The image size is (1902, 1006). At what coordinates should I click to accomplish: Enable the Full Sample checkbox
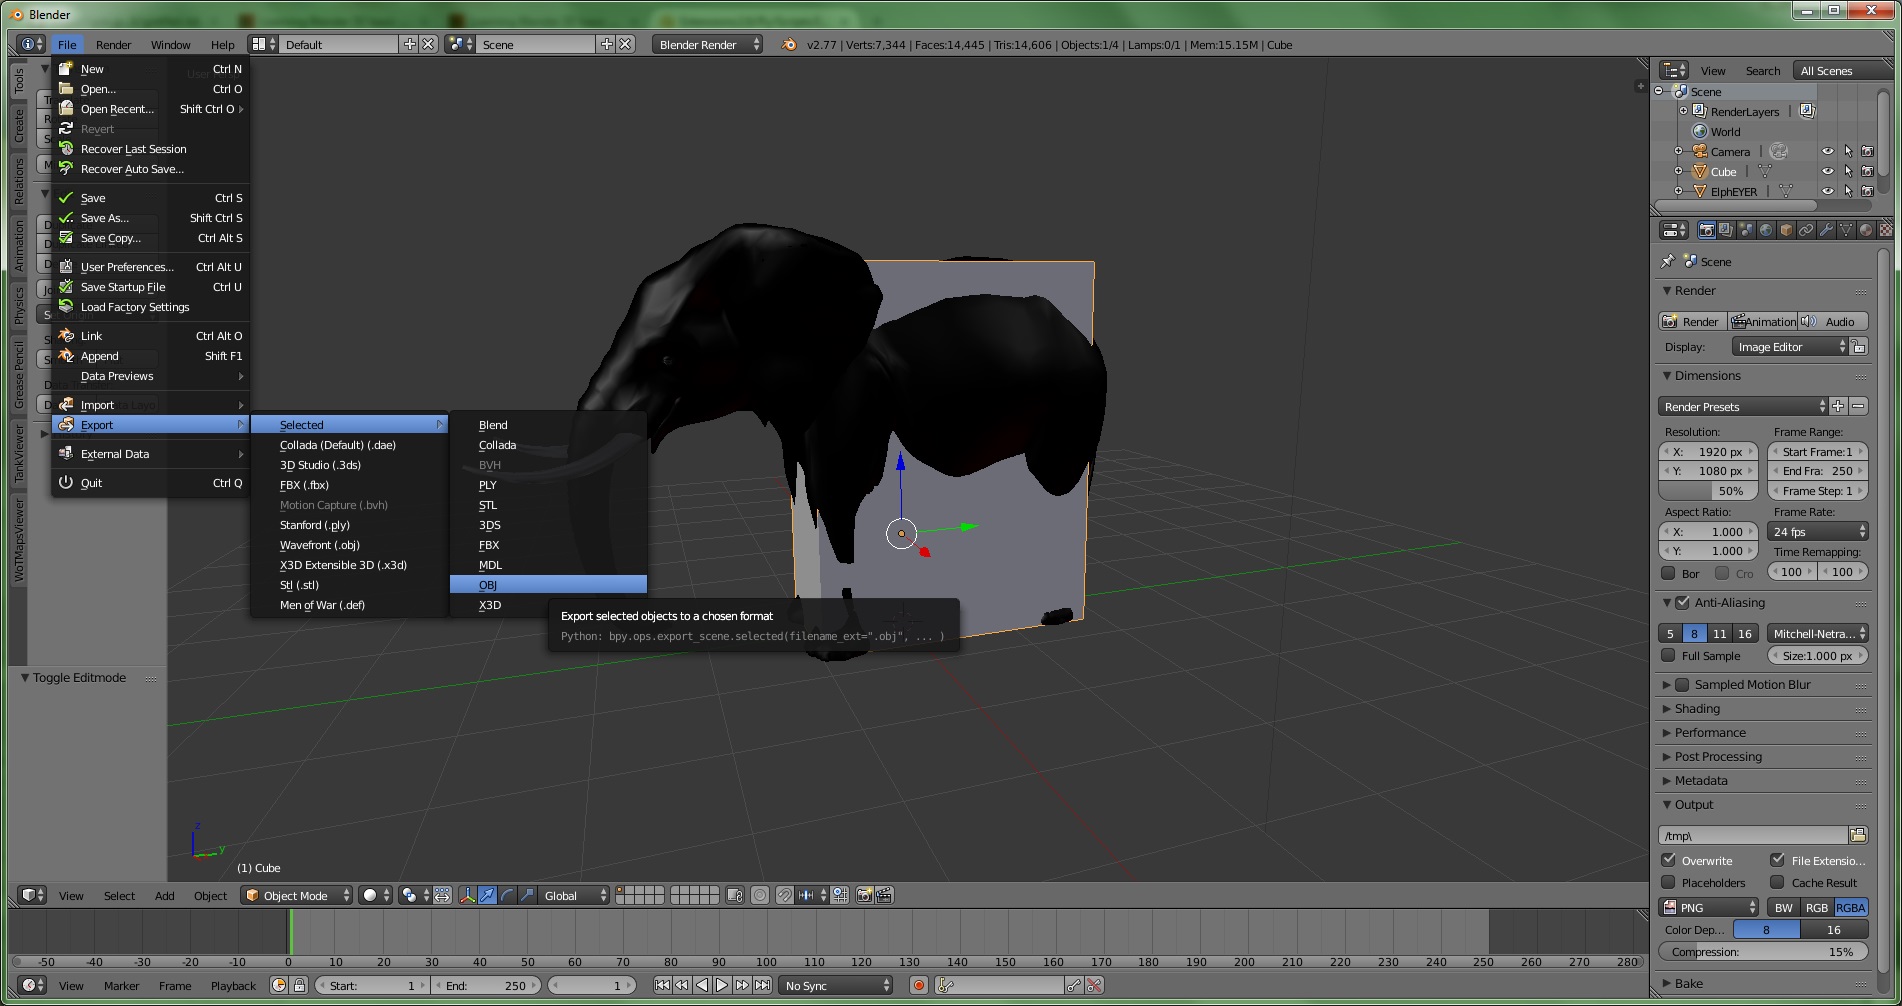click(1668, 655)
